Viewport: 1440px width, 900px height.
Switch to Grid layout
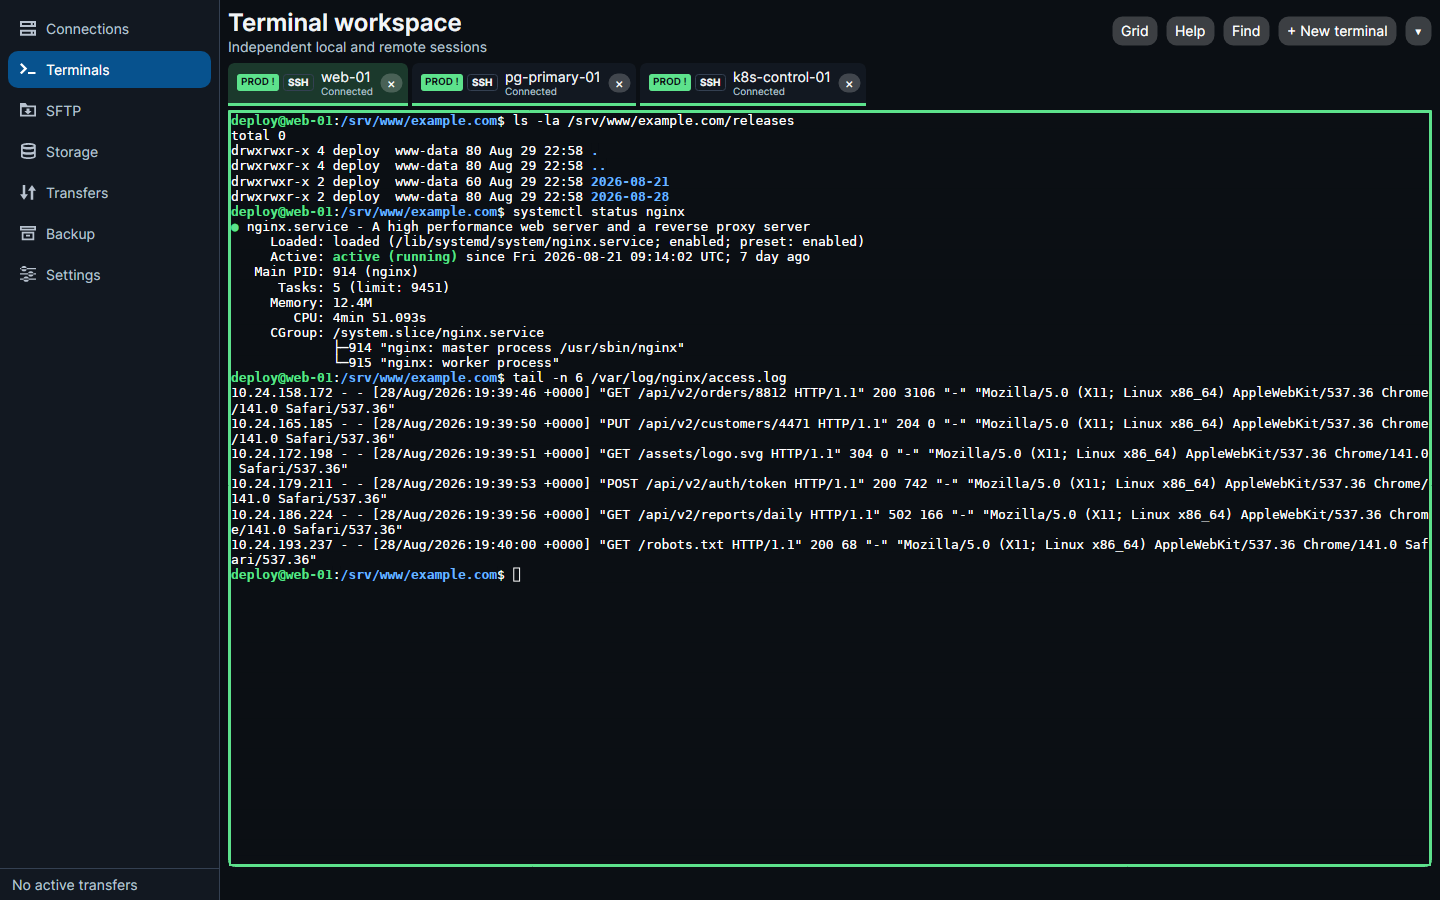click(1134, 31)
